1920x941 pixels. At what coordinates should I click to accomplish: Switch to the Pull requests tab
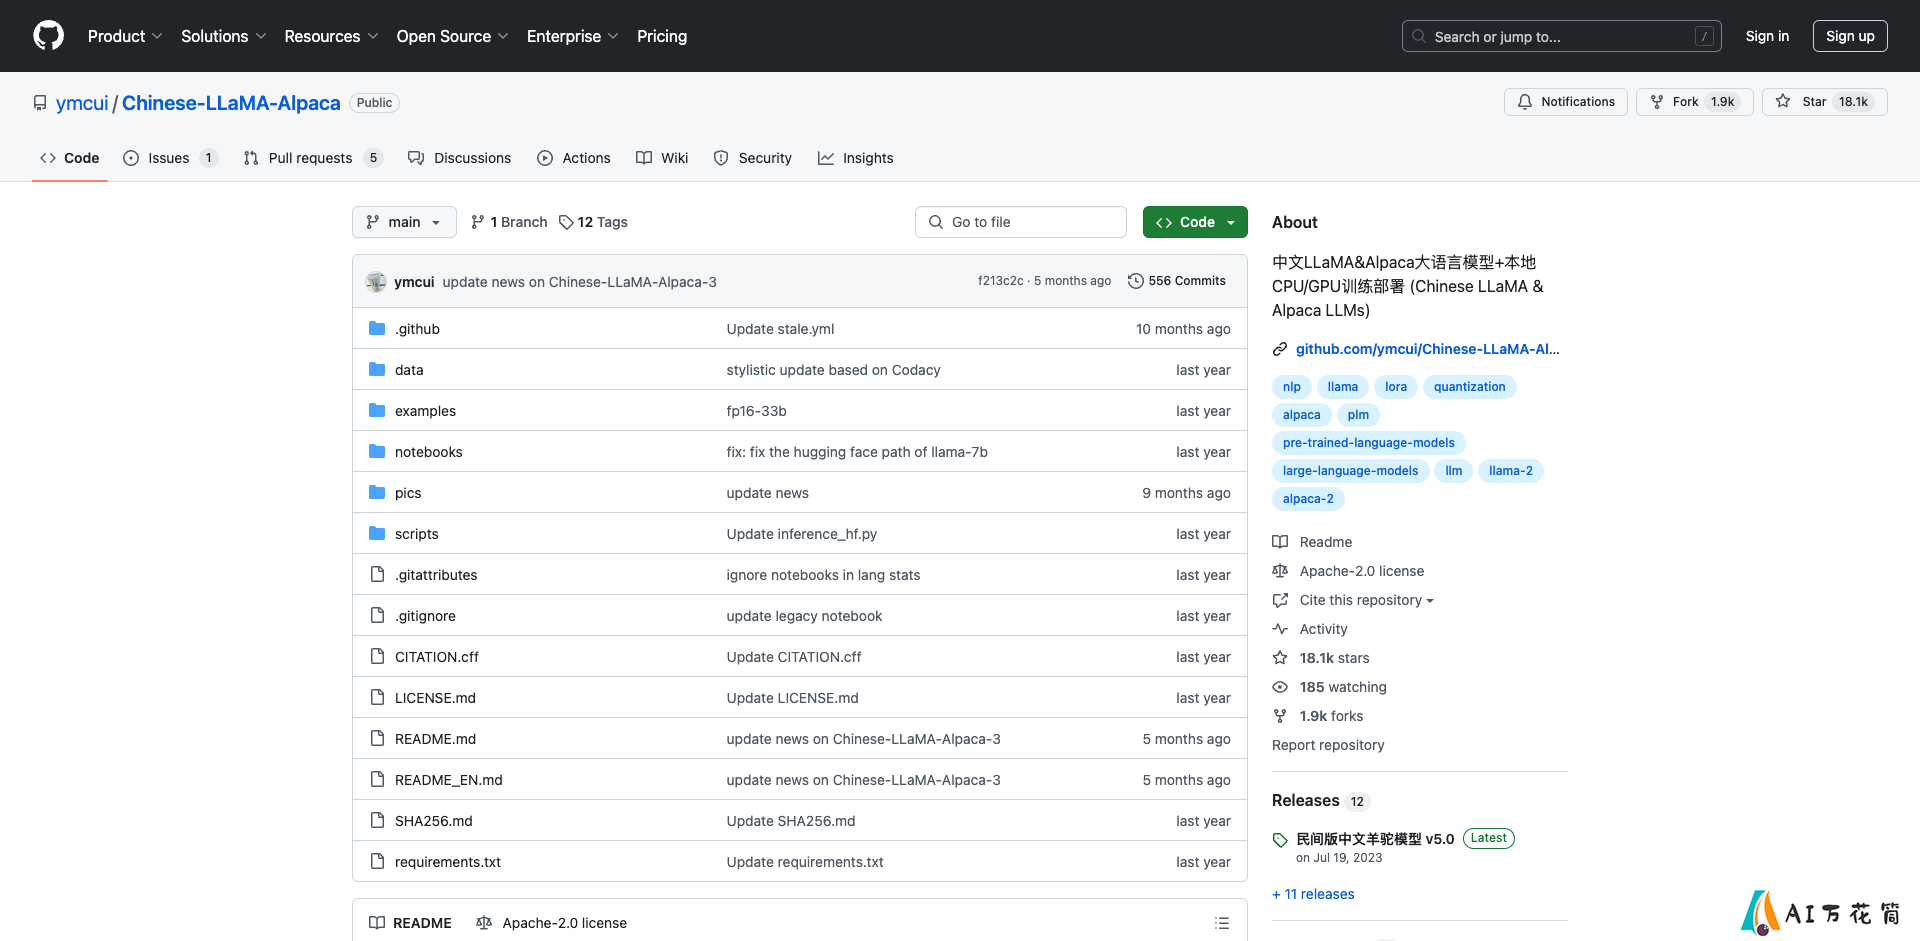click(x=312, y=158)
